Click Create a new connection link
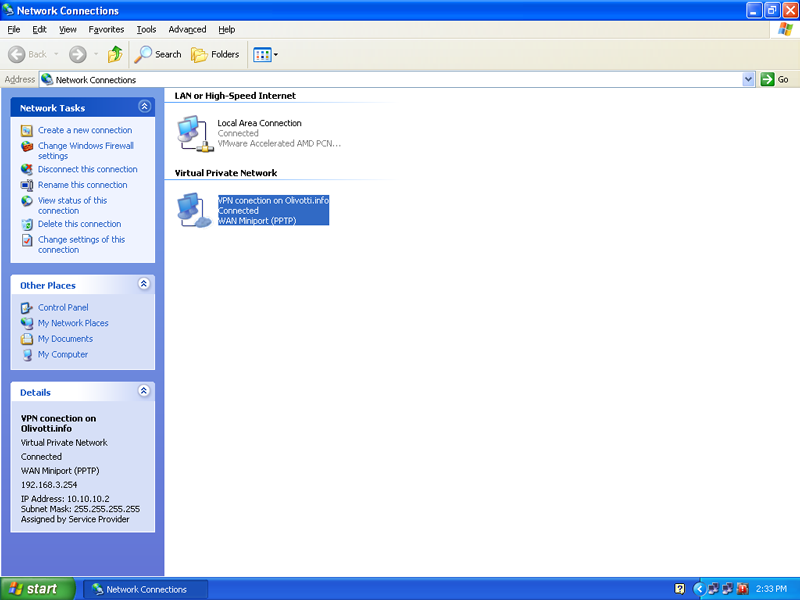 [85, 130]
